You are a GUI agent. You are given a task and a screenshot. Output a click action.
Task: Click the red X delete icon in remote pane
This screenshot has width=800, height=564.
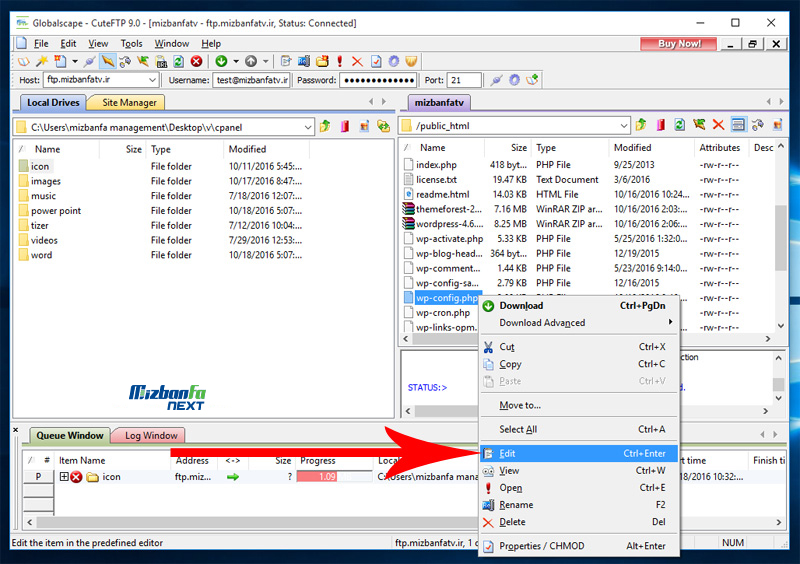tap(718, 126)
